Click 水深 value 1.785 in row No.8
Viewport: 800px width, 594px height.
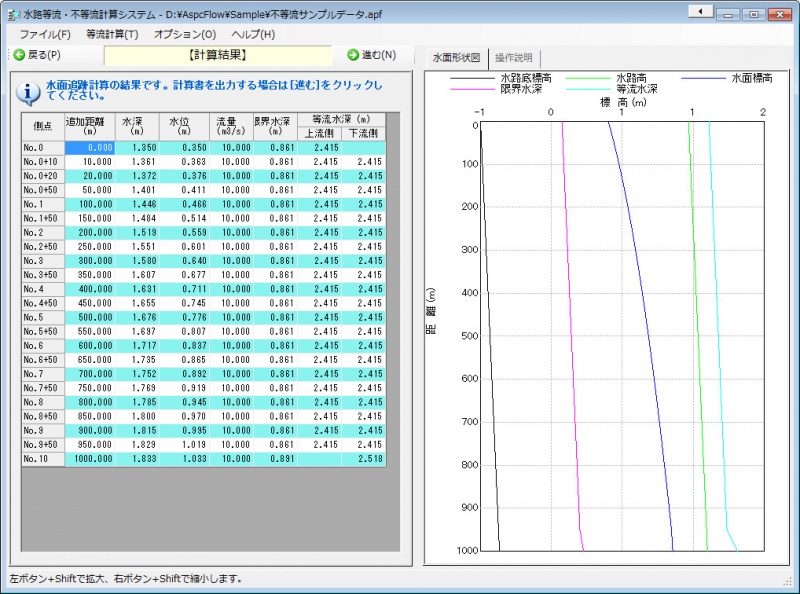137,402
